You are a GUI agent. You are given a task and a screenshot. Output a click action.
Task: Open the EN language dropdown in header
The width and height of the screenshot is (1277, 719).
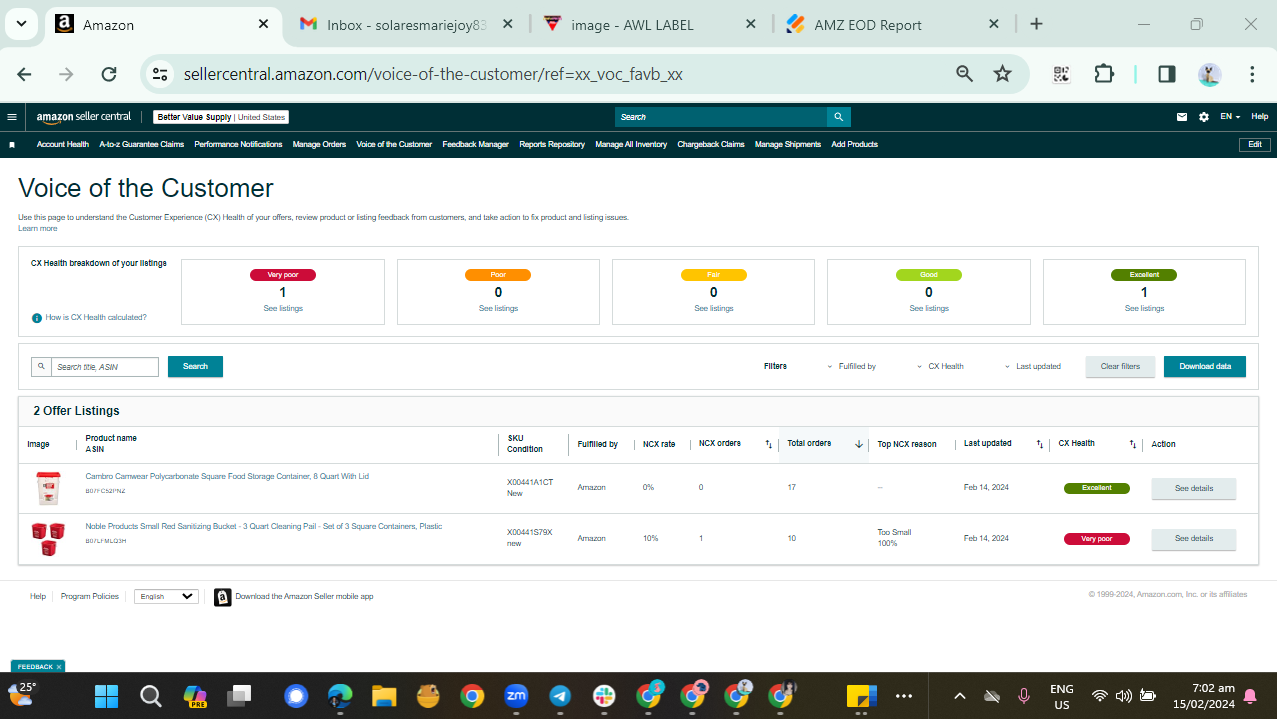[x=1230, y=117]
